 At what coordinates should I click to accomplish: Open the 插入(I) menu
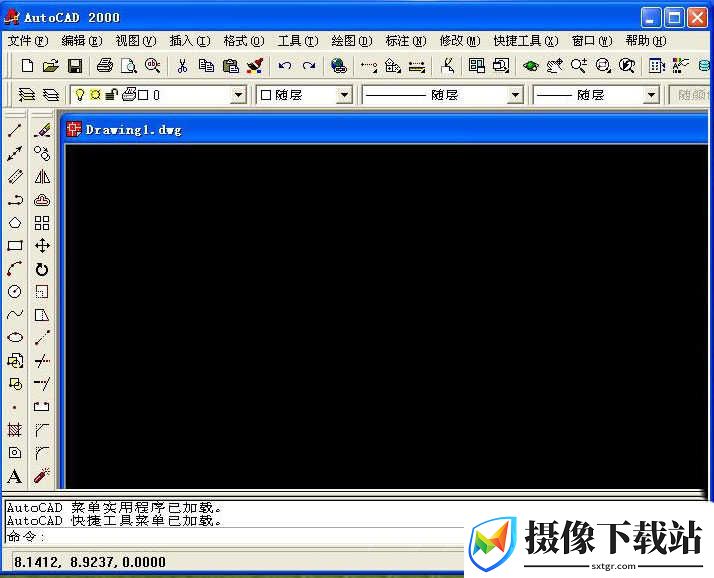[190, 41]
